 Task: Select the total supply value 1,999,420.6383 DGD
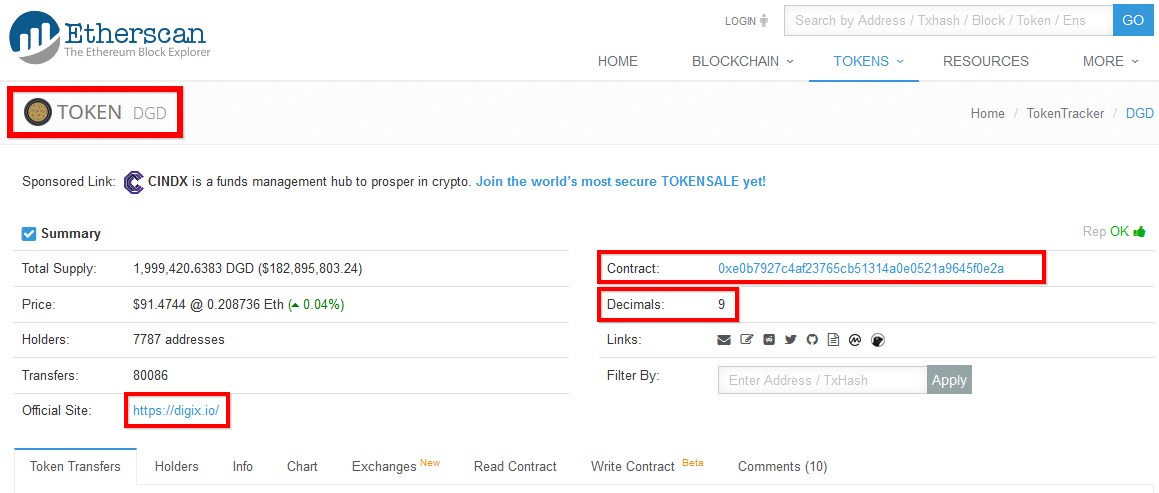click(x=194, y=269)
